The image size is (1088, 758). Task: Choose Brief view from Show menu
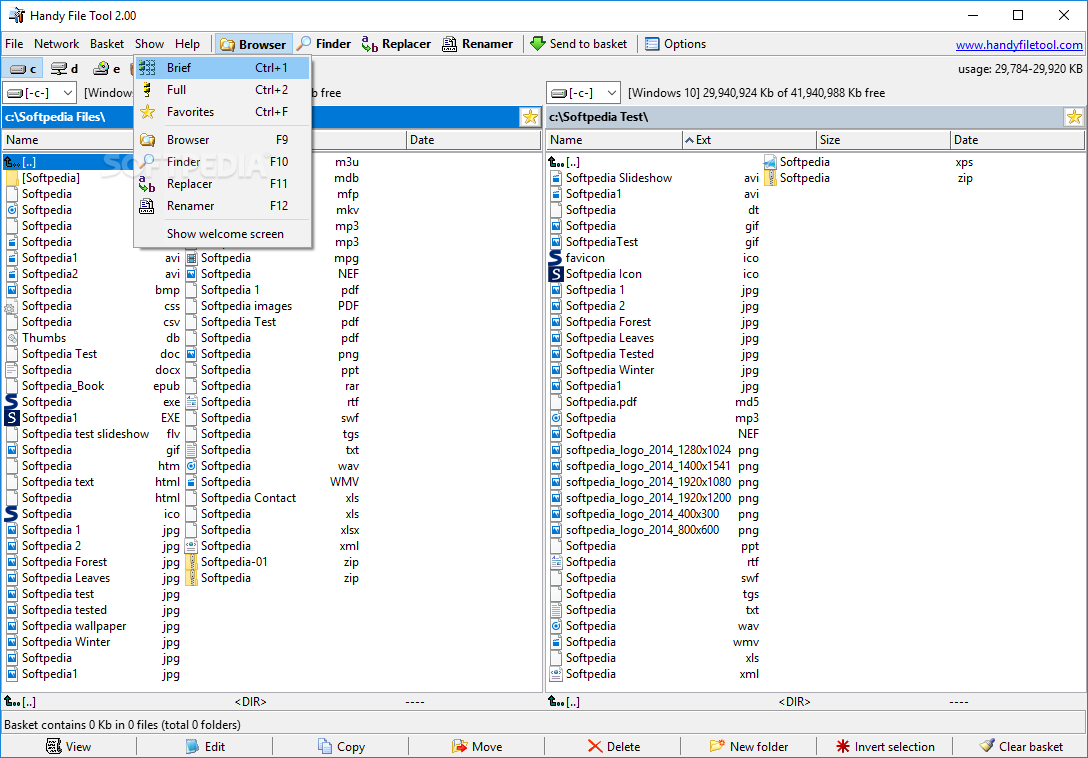222,68
